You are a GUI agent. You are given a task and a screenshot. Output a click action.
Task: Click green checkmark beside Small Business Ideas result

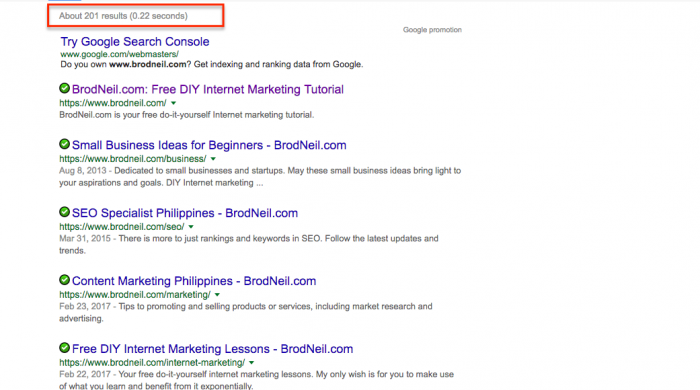click(64, 144)
